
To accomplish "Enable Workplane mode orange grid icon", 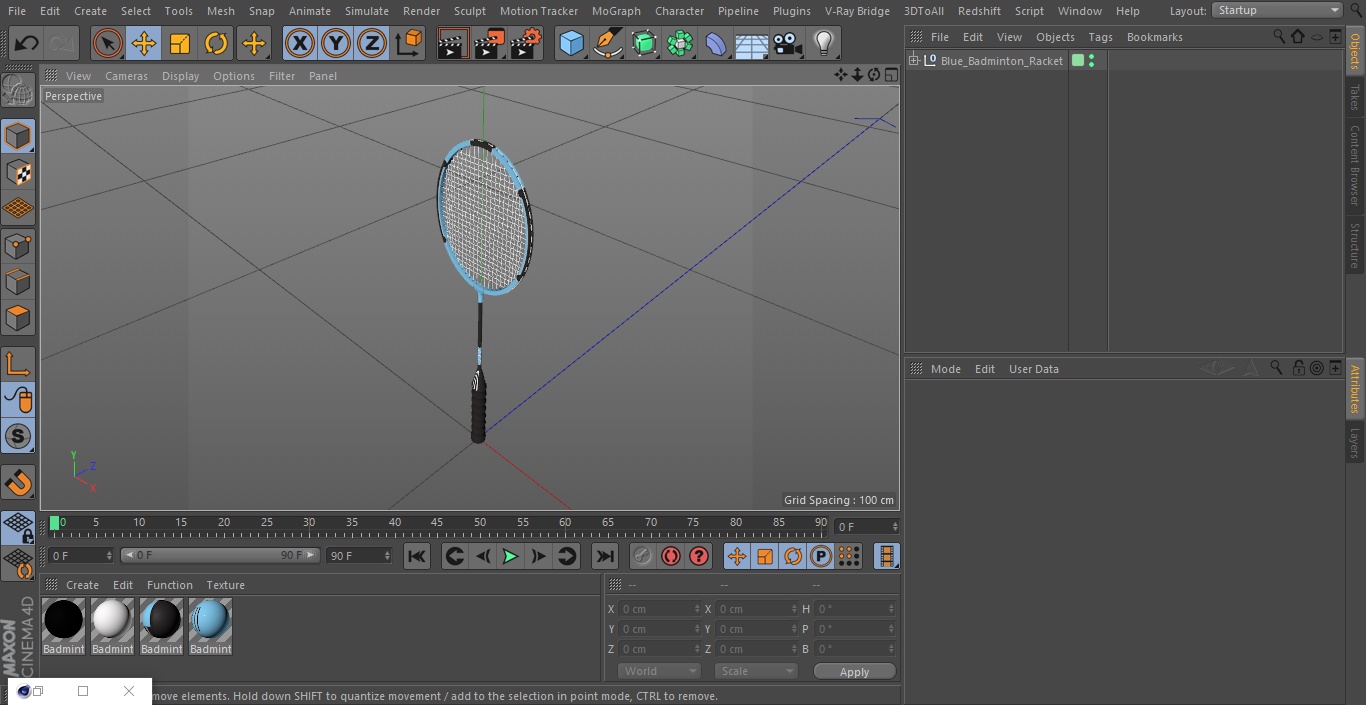I will click(x=18, y=208).
